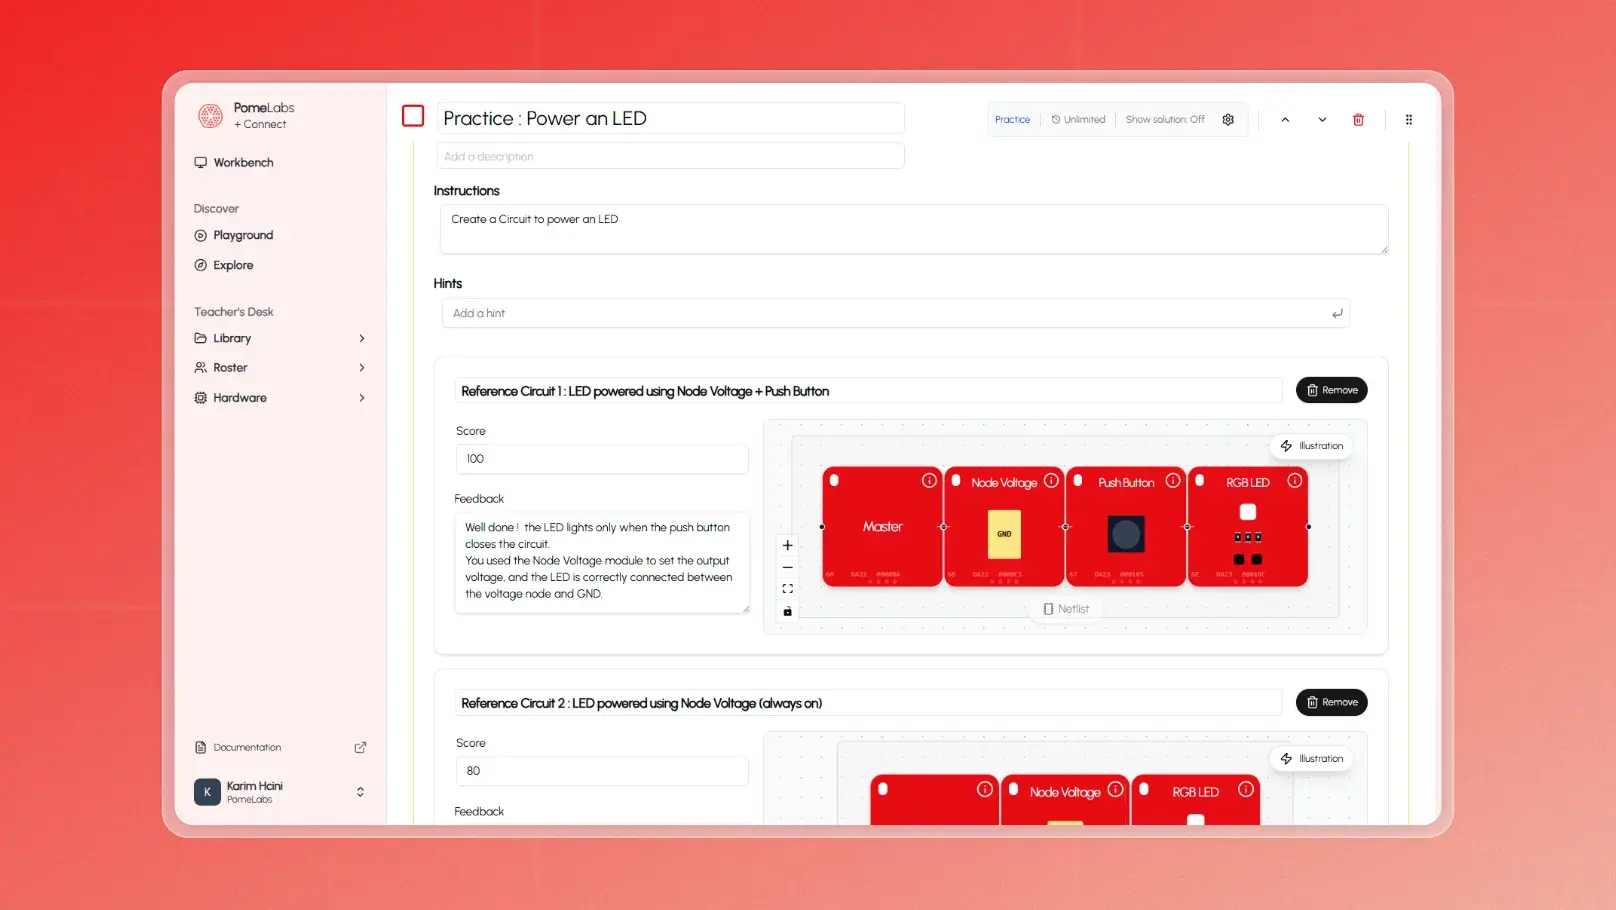The image size is (1616, 910).
Task: Edit the Reference Circuit 1 feedback text
Action: [x=602, y=562]
